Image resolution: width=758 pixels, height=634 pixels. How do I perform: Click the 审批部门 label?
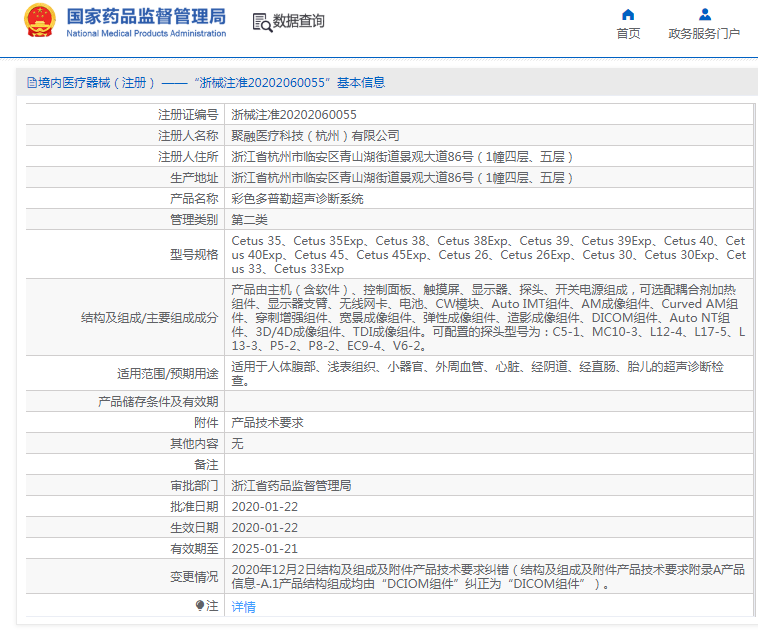[194, 486]
